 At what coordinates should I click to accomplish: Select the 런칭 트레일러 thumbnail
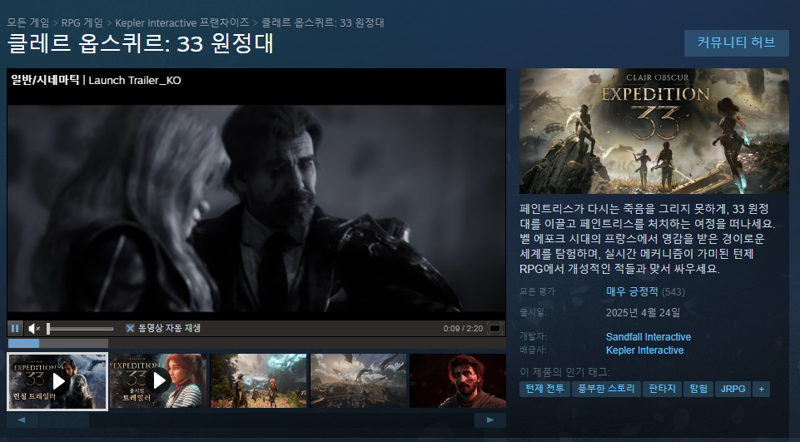[57, 381]
